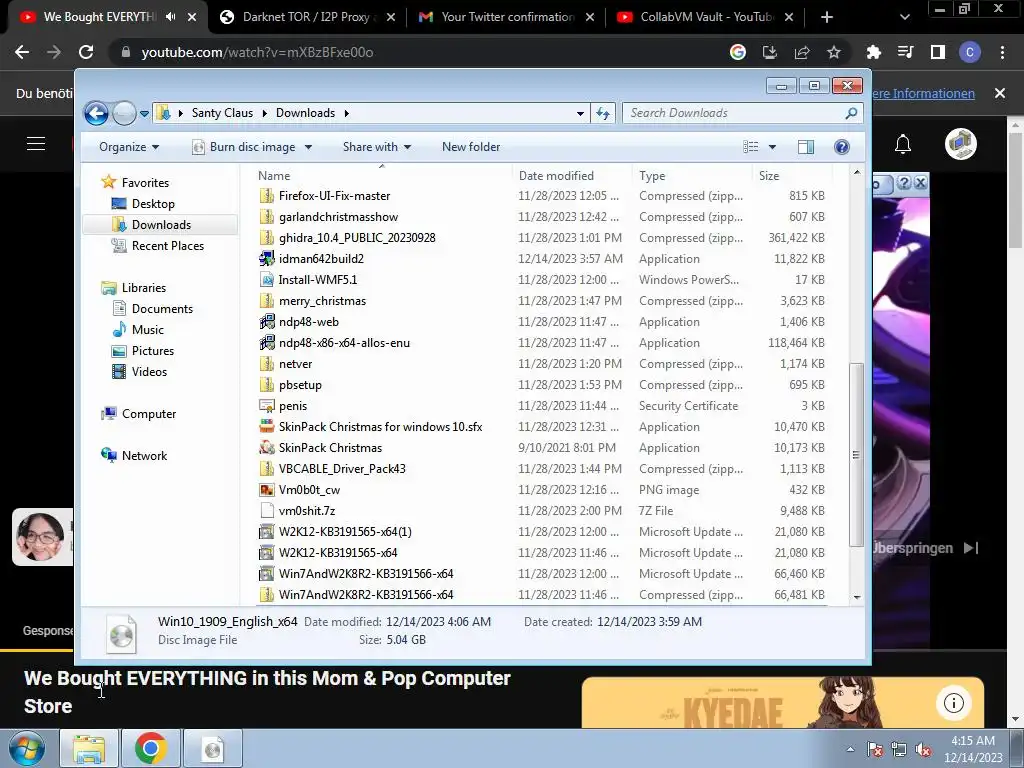Switch to Darknet TOR / I2P Proxy tab

click(306, 17)
